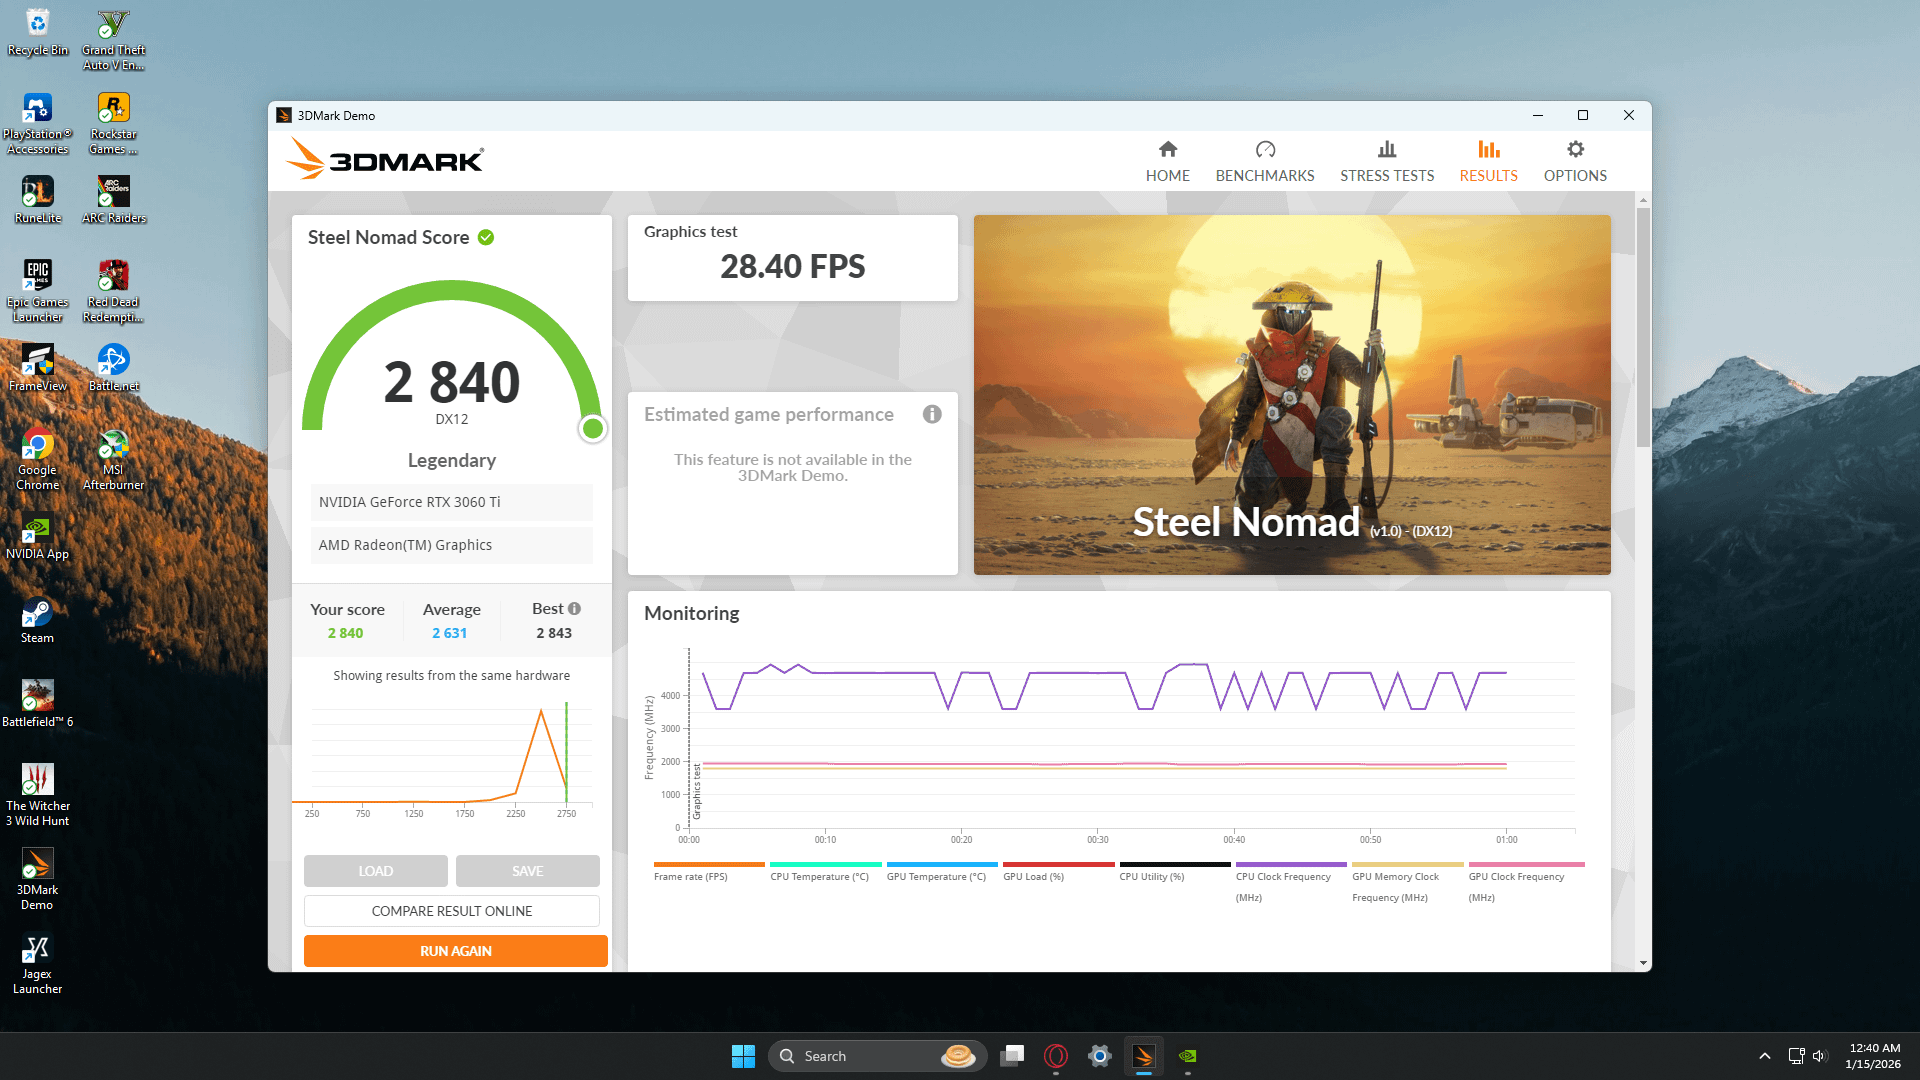This screenshot has height=1080, width=1920.
Task: Click Compare Result Online button
Action: tap(451, 911)
